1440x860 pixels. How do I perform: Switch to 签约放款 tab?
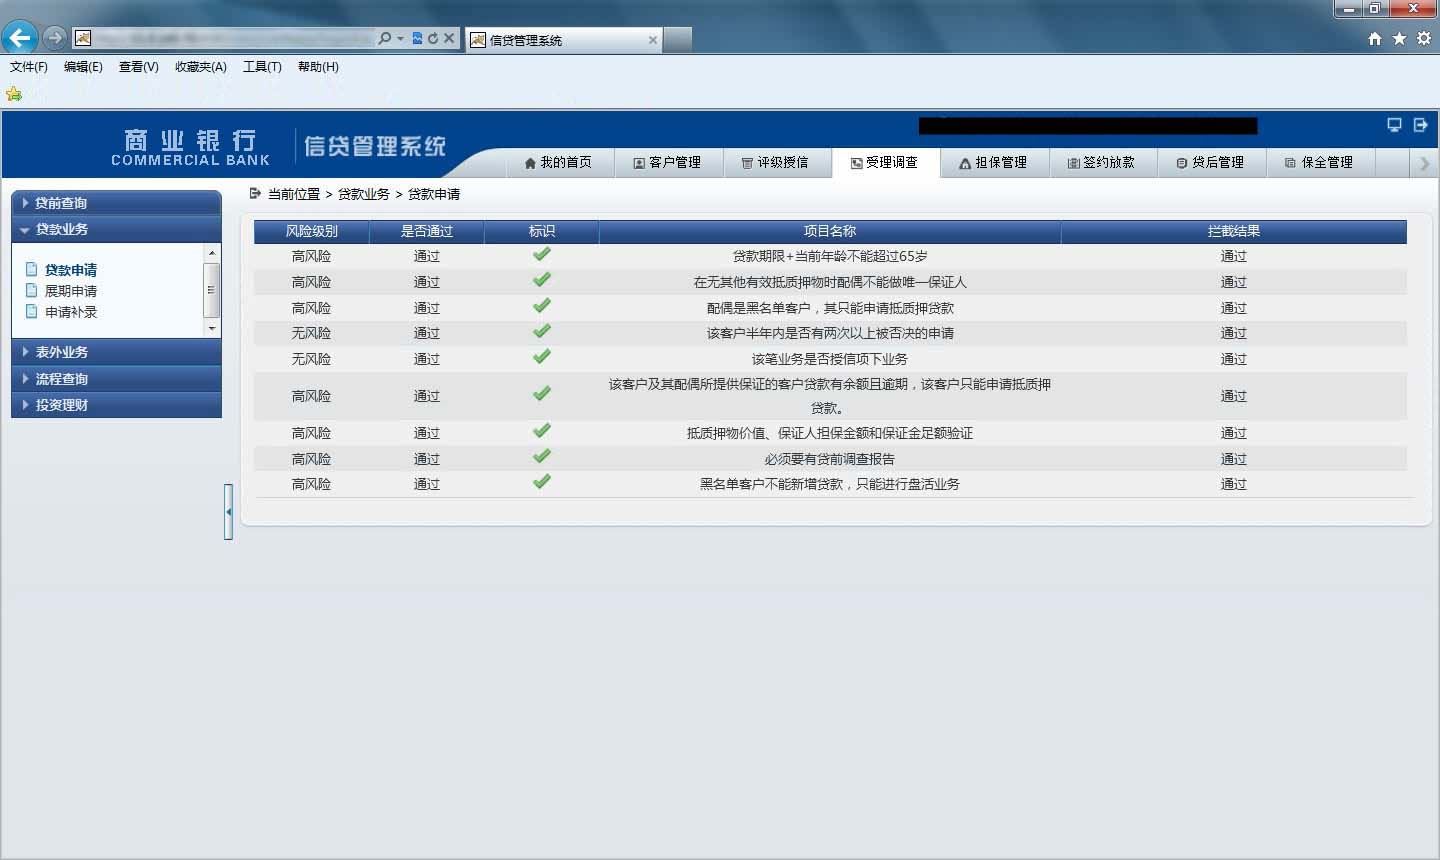click(x=1102, y=162)
